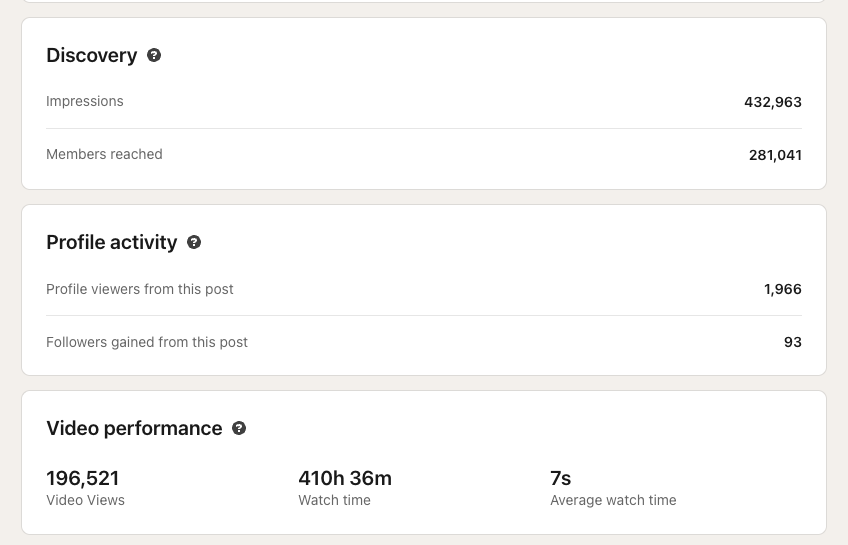Select the 432,963 impressions value

(x=772, y=102)
